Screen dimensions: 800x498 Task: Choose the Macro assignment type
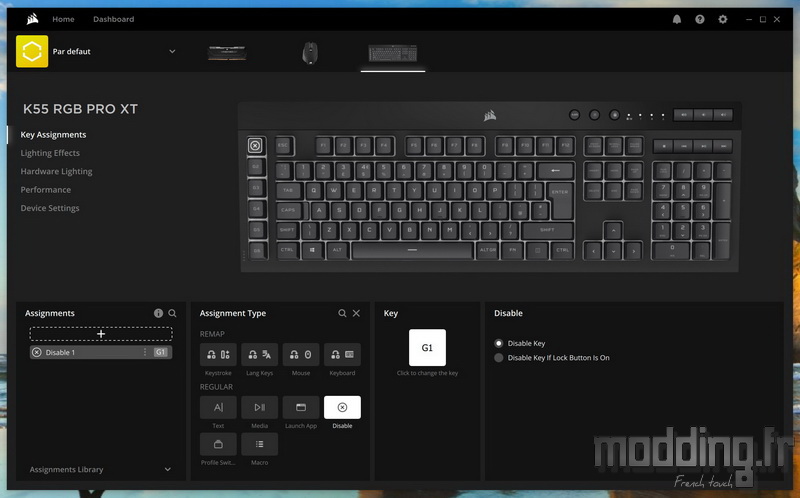pyautogui.click(x=259, y=444)
